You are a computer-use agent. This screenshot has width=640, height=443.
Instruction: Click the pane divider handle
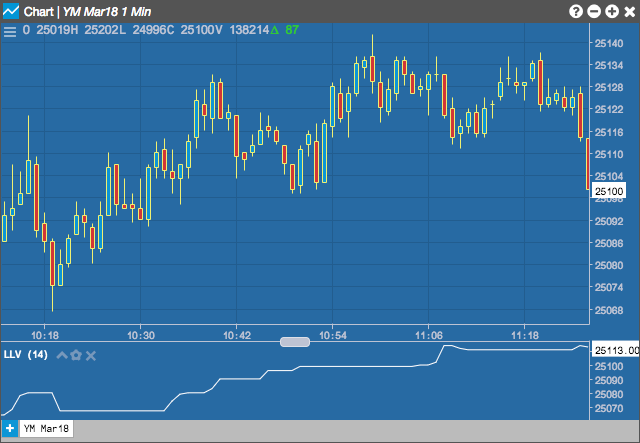pyautogui.click(x=295, y=342)
